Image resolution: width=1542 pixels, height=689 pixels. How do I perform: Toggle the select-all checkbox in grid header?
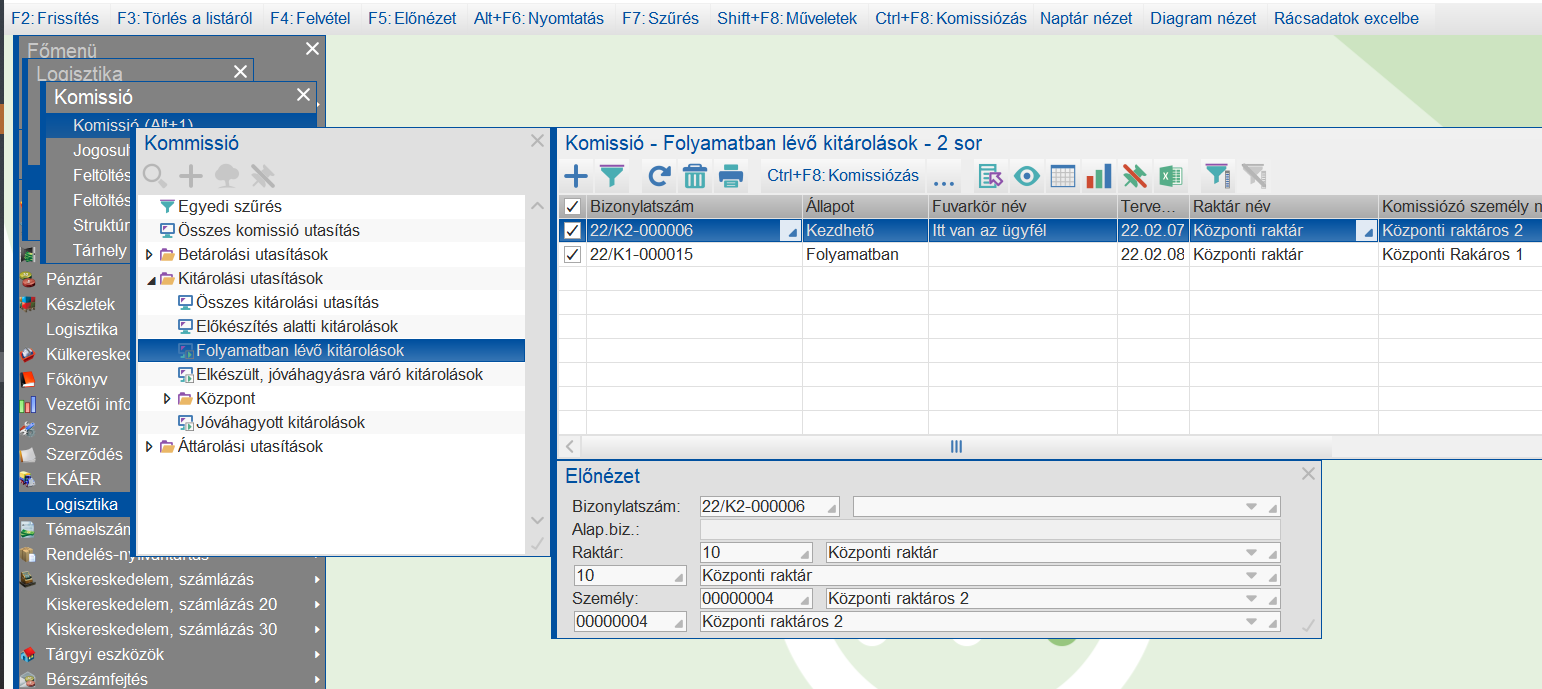(x=572, y=207)
